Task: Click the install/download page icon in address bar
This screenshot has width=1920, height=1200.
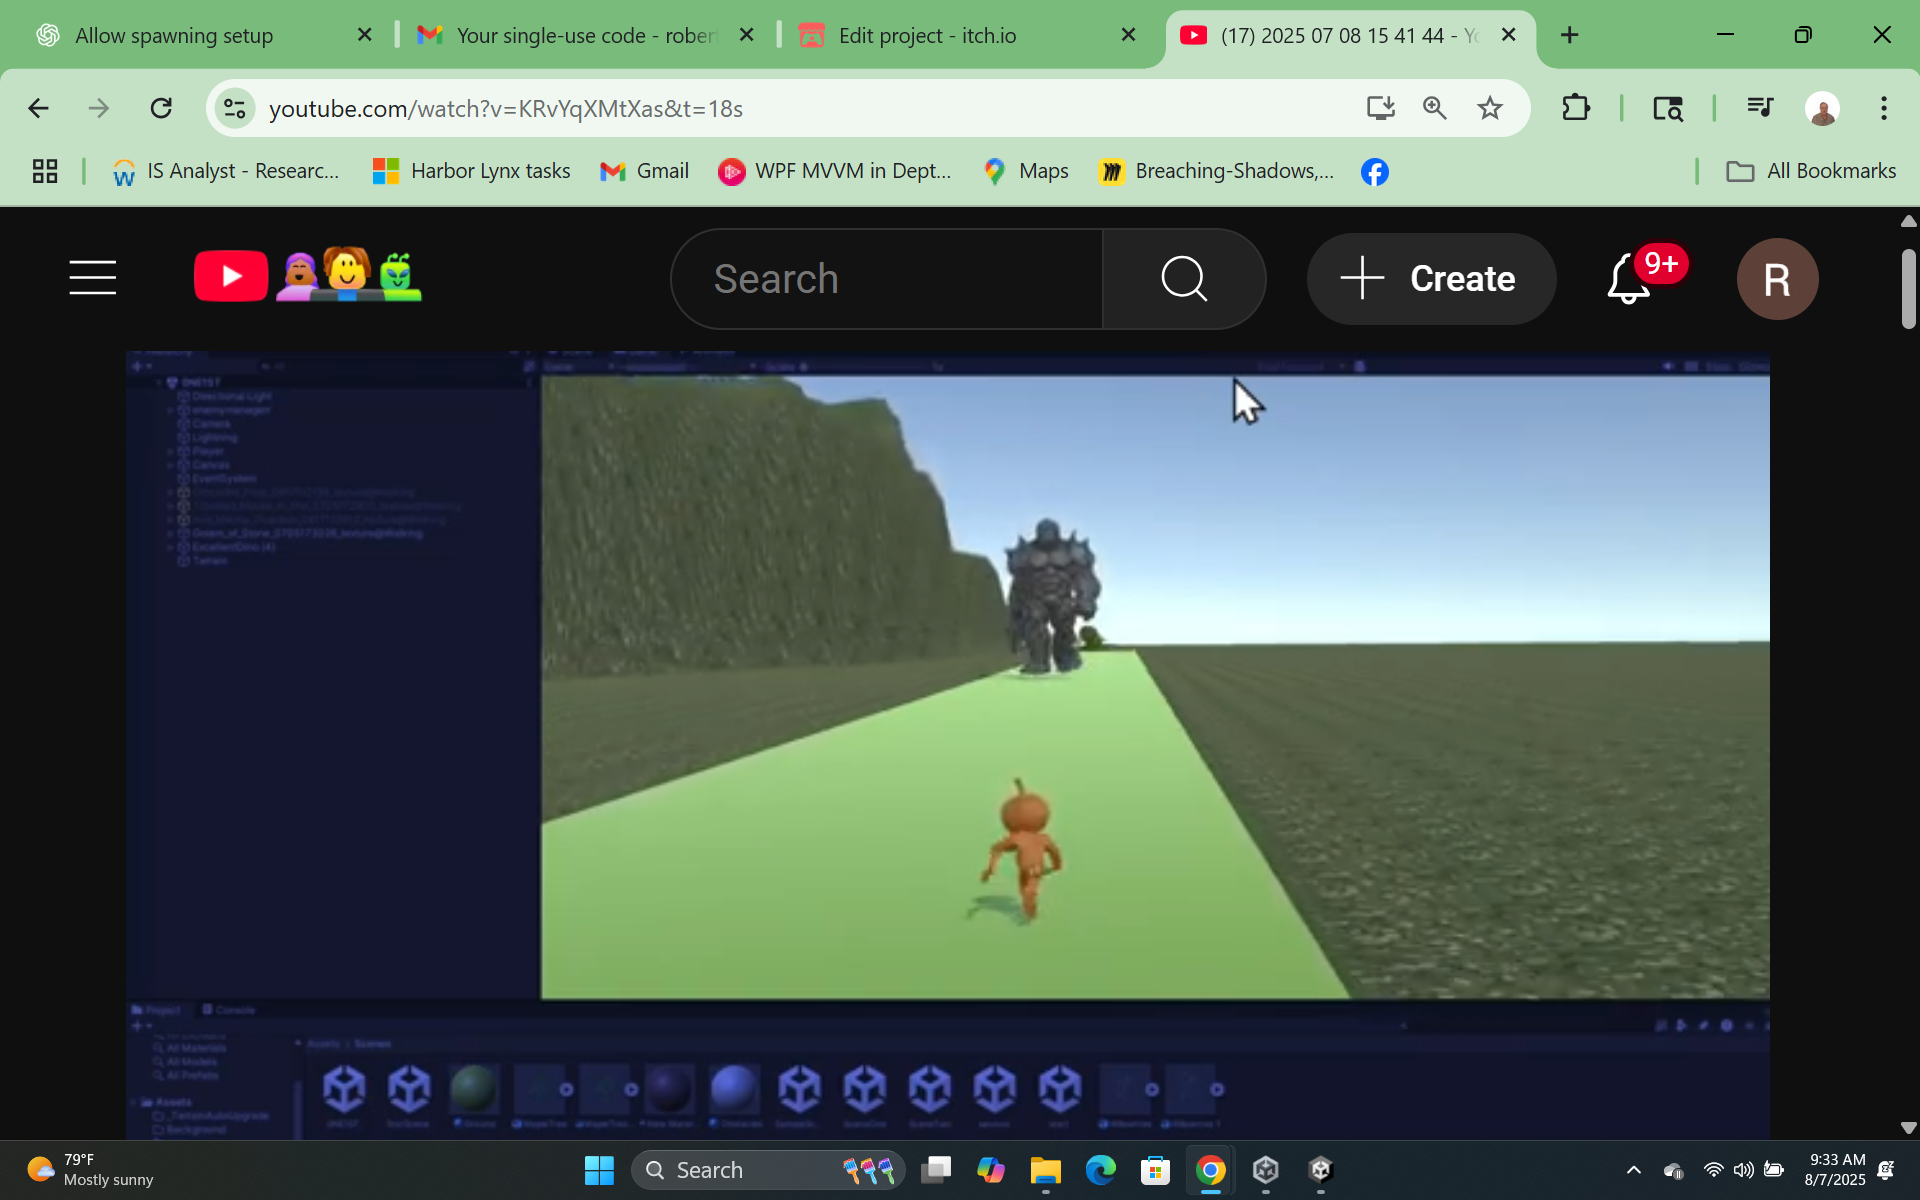Action: coord(1380,108)
